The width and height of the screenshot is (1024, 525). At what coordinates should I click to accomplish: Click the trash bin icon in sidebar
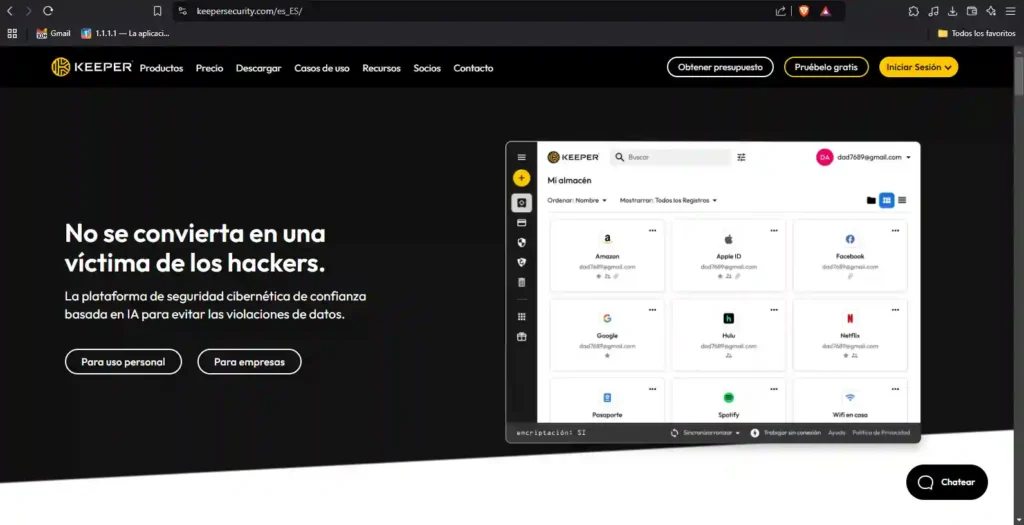tap(521, 282)
